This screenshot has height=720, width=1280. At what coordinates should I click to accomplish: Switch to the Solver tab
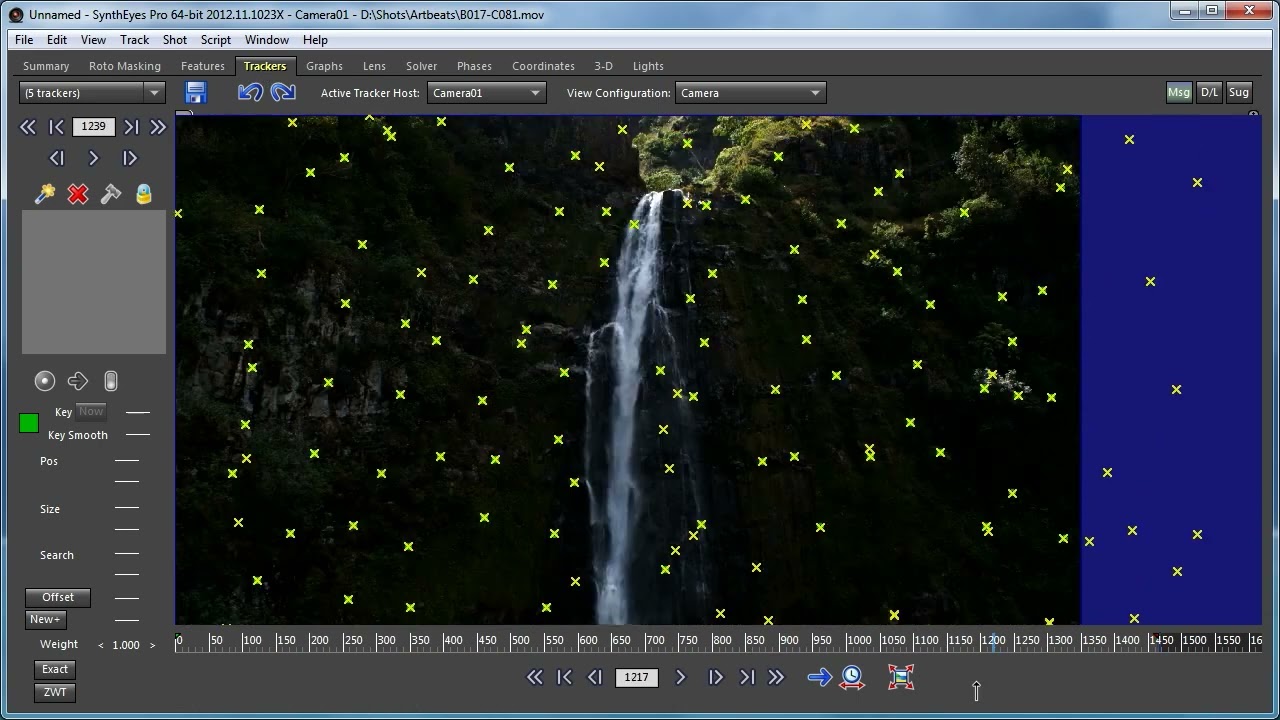pos(421,66)
